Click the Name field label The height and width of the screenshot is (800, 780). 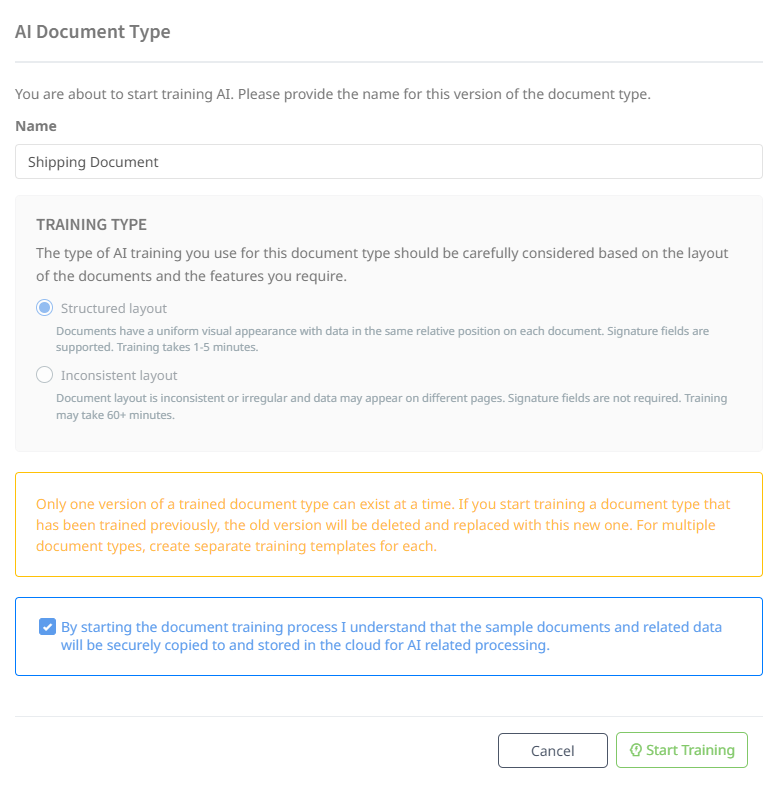coord(36,126)
